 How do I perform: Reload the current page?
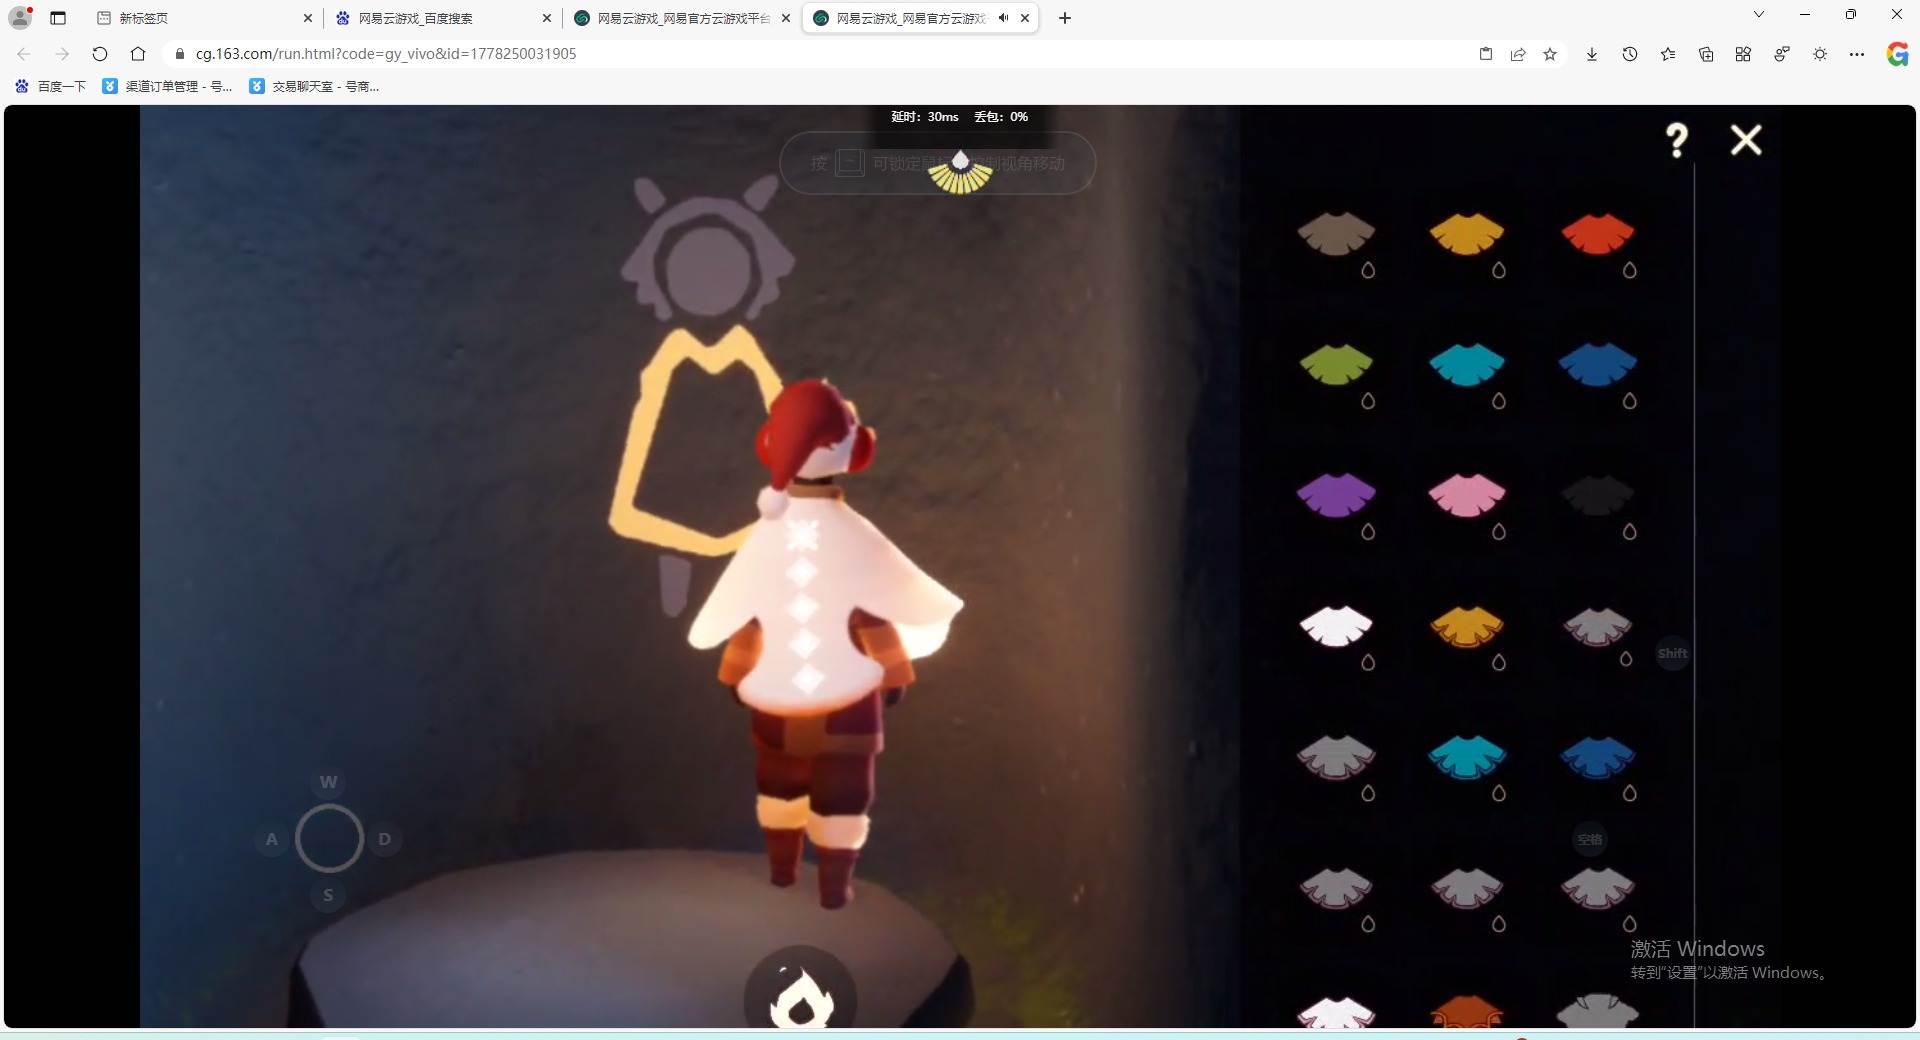pos(100,54)
